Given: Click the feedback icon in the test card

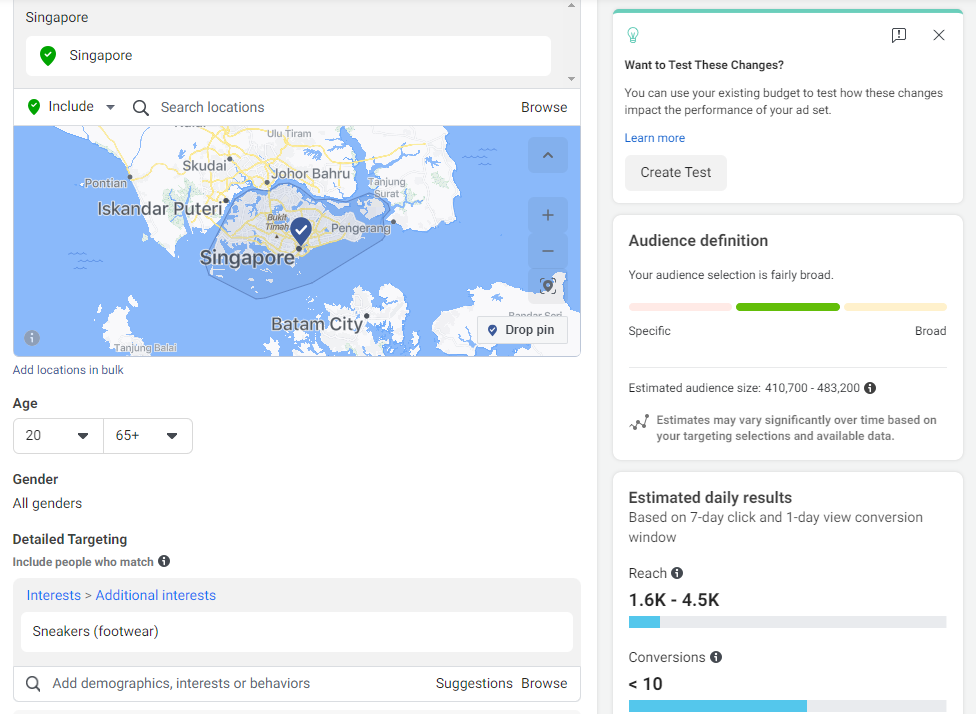Looking at the screenshot, I should pyautogui.click(x=898, y=35).
